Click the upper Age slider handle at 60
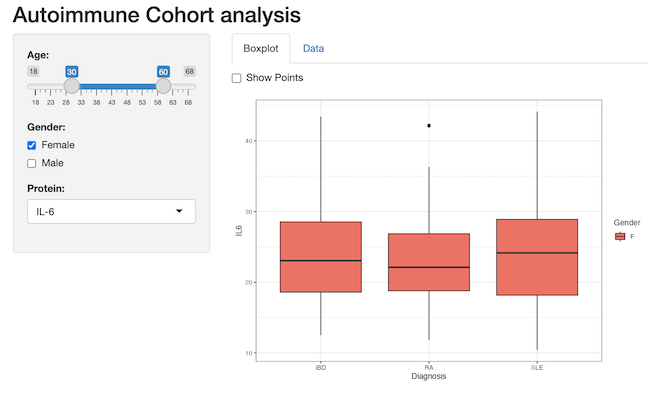650x397 pixels. tap(163, 86)
